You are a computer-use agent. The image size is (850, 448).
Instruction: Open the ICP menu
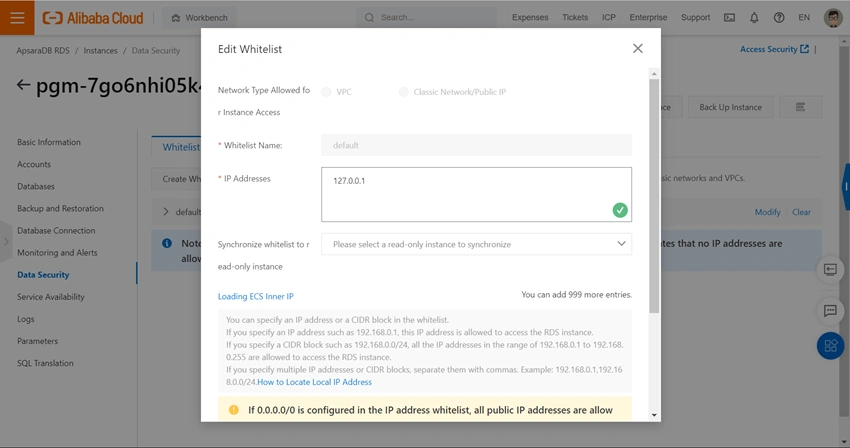pos(608,18)
